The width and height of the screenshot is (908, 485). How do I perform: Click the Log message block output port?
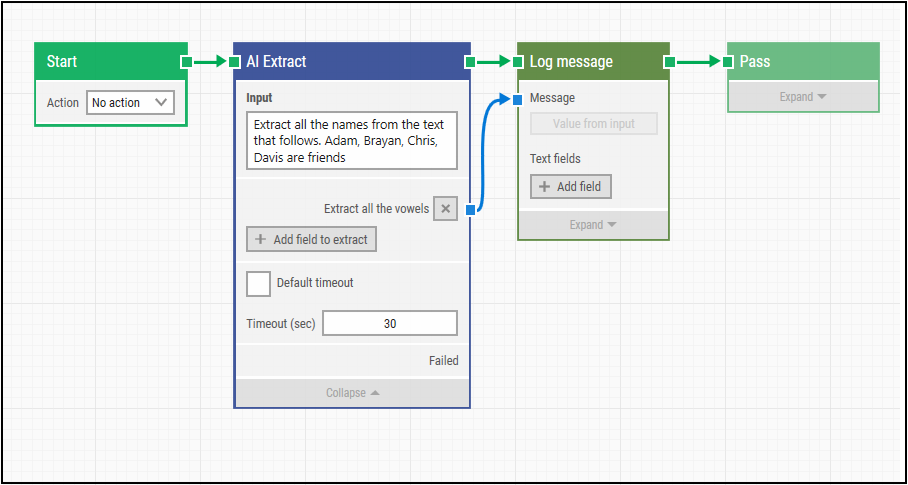click(x=669, y=62)
